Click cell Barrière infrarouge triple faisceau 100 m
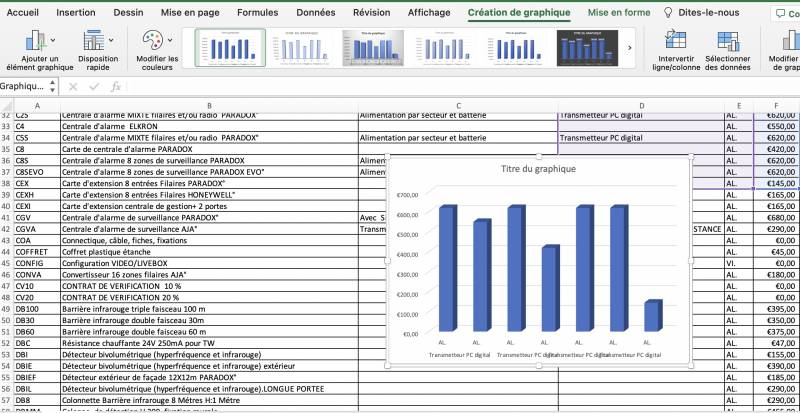800x413 pixels. point(209,309)
